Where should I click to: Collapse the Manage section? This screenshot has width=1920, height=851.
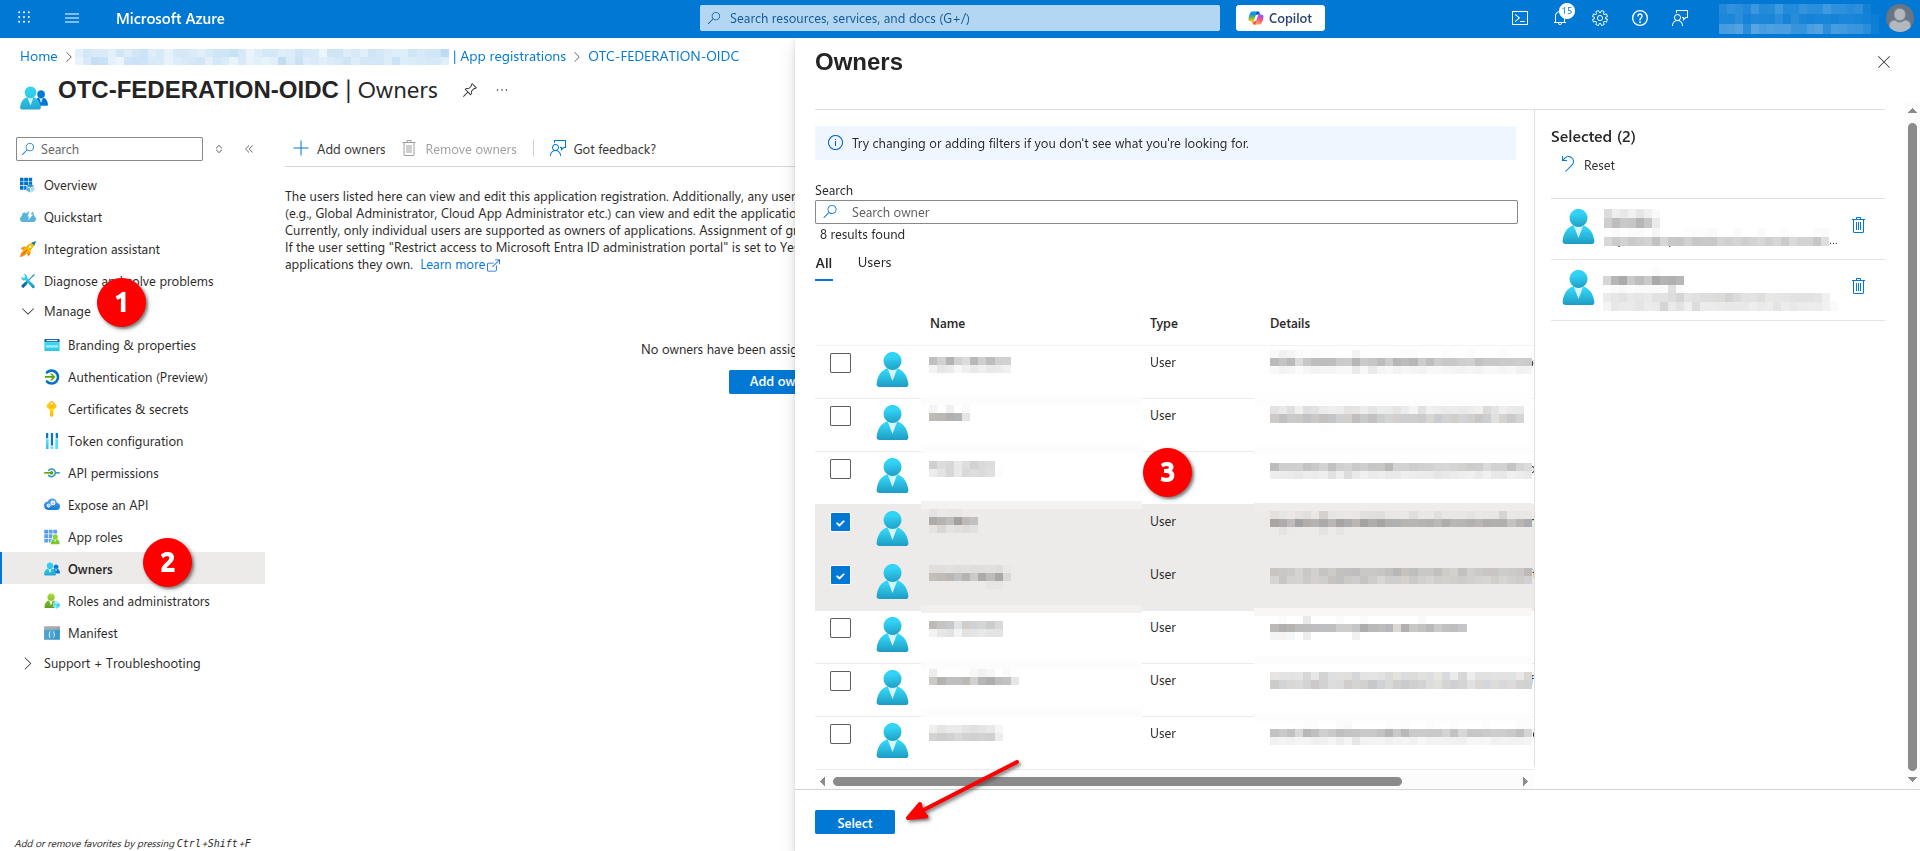[x=28, y=312]
